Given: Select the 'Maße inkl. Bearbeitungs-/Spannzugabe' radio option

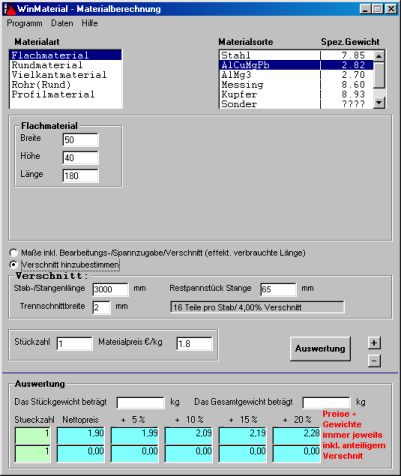Looking at the screenshot, I should [13, 253].
